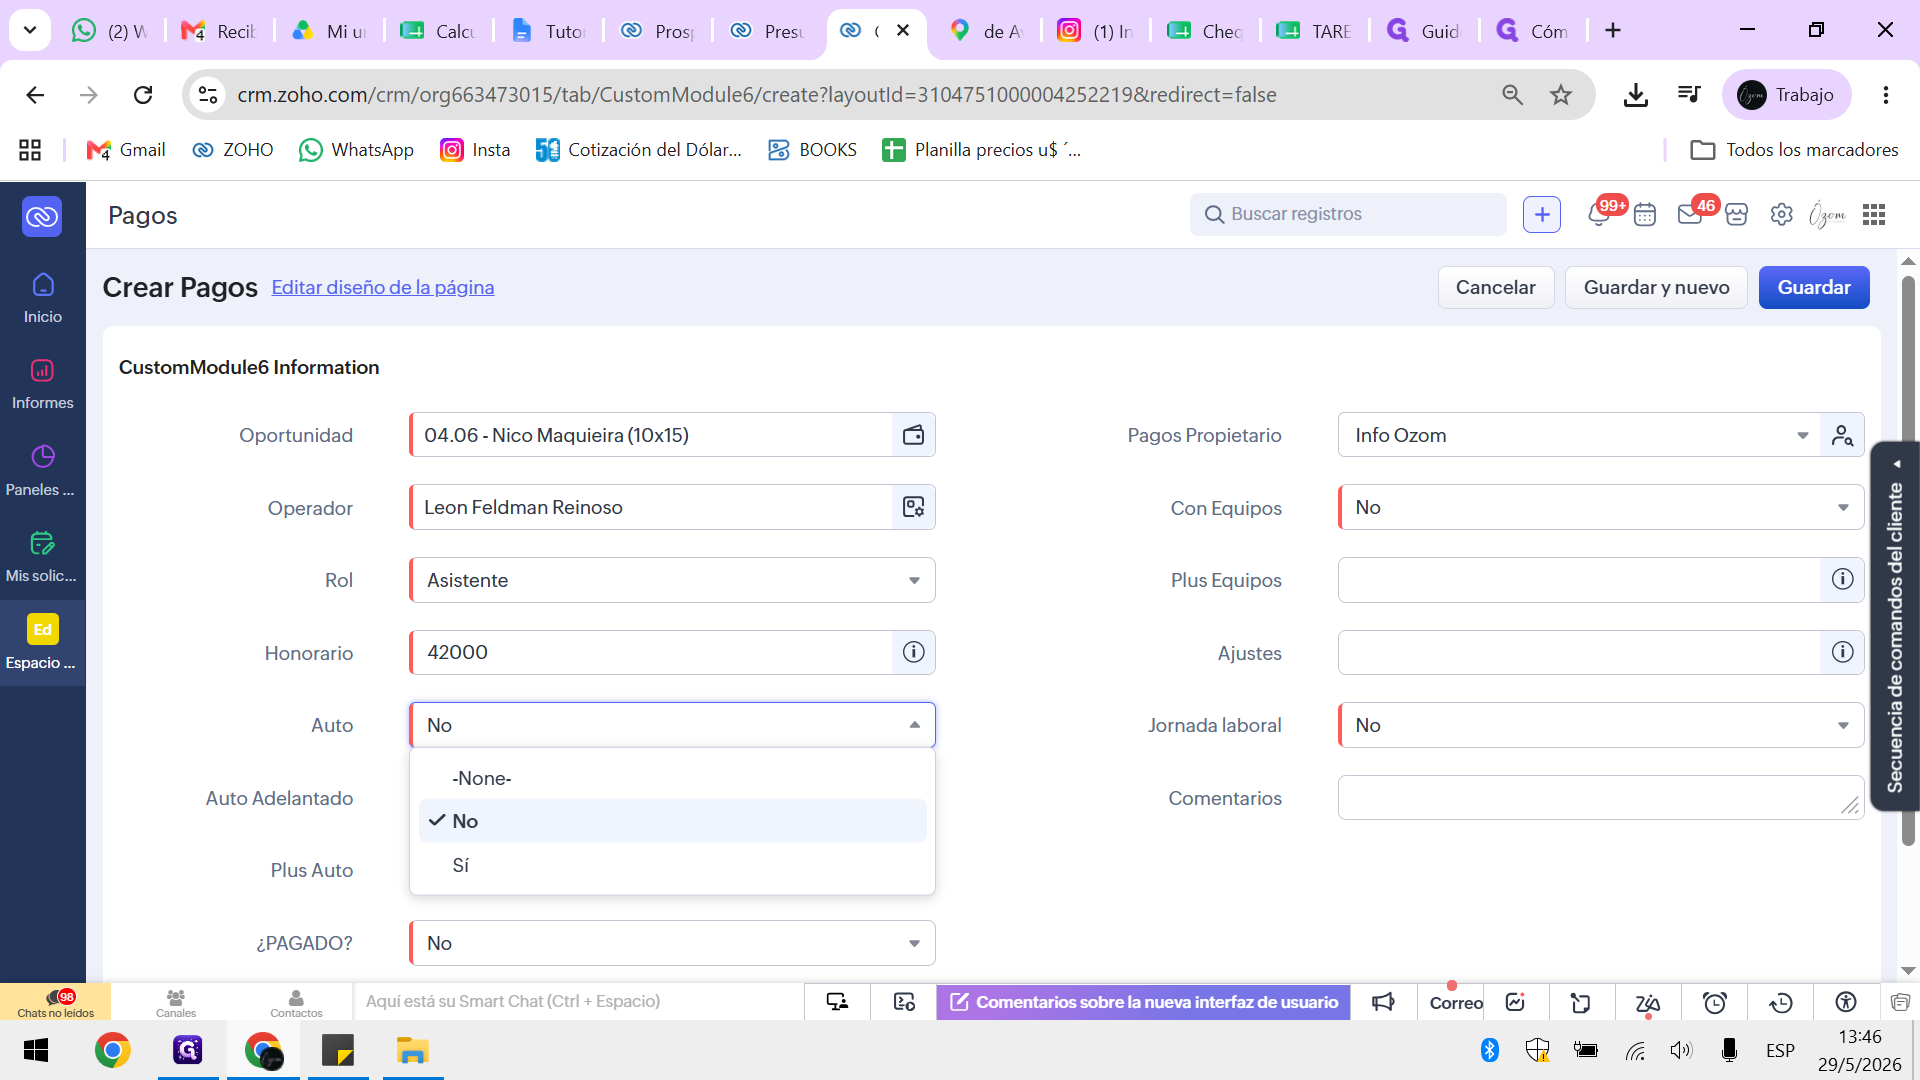Open Mis solicitudes in the sidebar
This screenshot has height=1080, width=1920.
click(x=43, y=558)
